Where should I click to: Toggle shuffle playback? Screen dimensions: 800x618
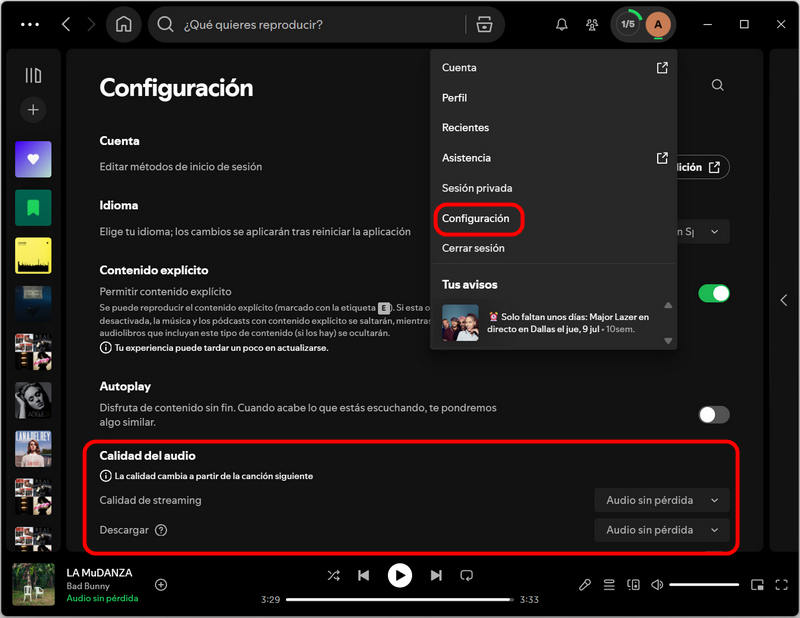[334, 576]
